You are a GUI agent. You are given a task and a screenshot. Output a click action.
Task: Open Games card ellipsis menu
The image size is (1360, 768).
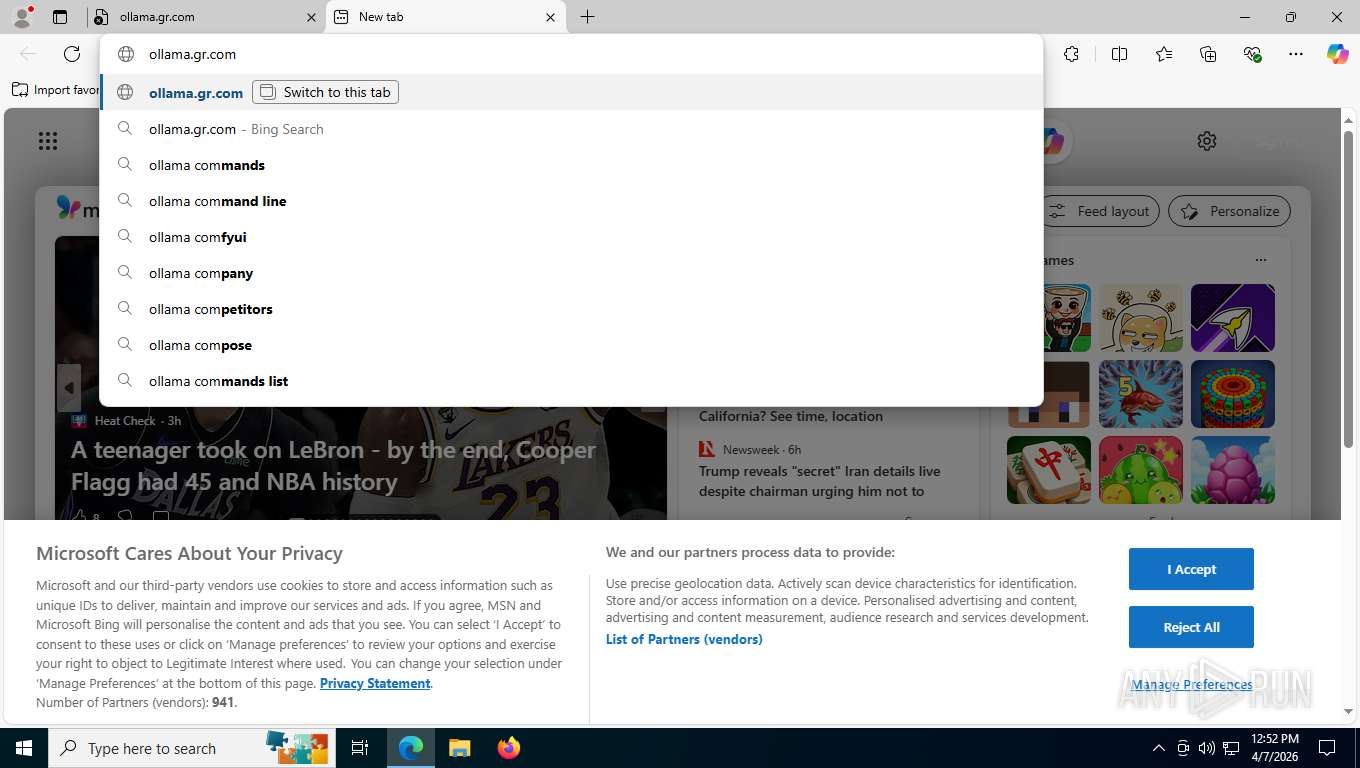coord(1261,260)
